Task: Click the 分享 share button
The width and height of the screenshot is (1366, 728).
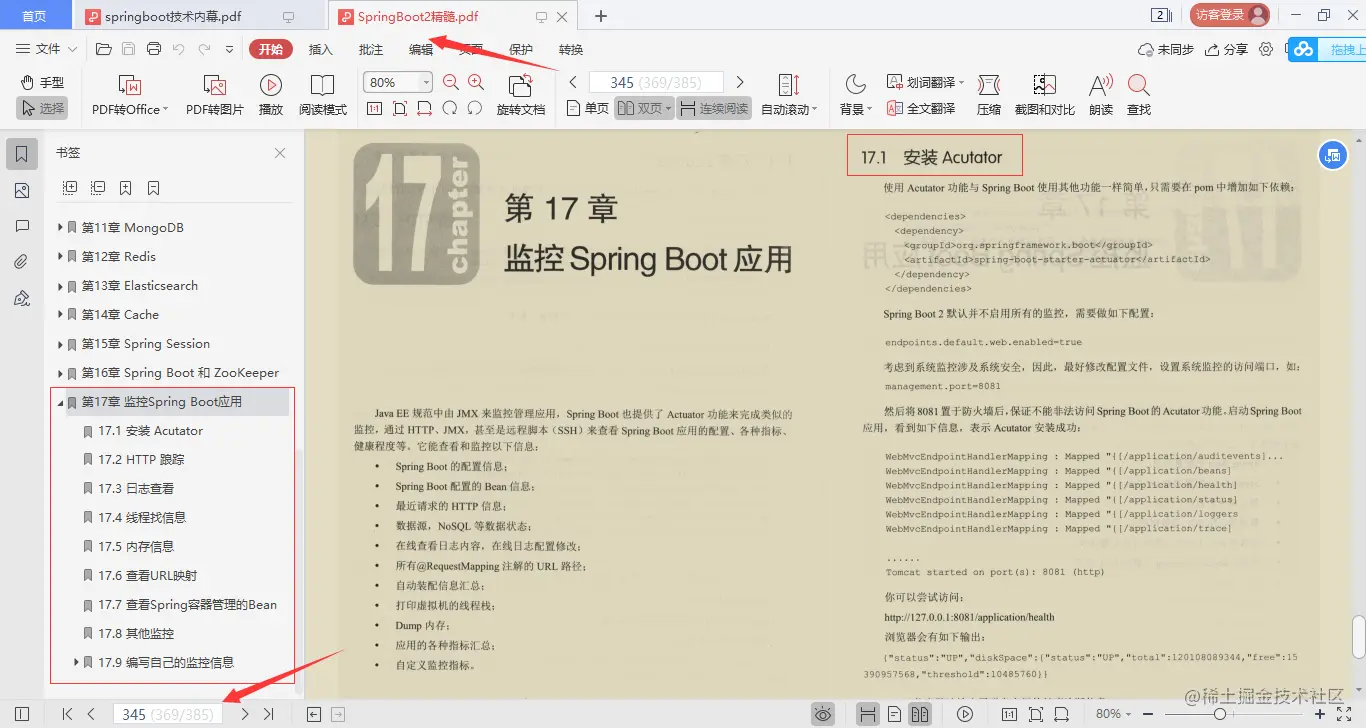Action: click(x=1227, y=49)
